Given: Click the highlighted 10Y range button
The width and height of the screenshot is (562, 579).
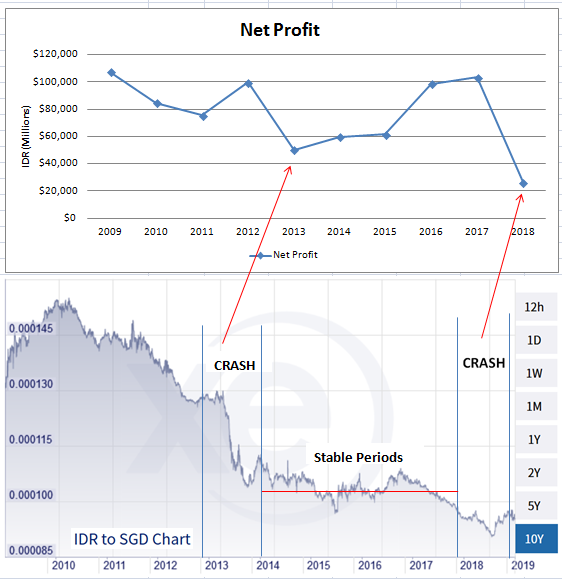Looking at the screenshot, I should [x=536, y=539].
